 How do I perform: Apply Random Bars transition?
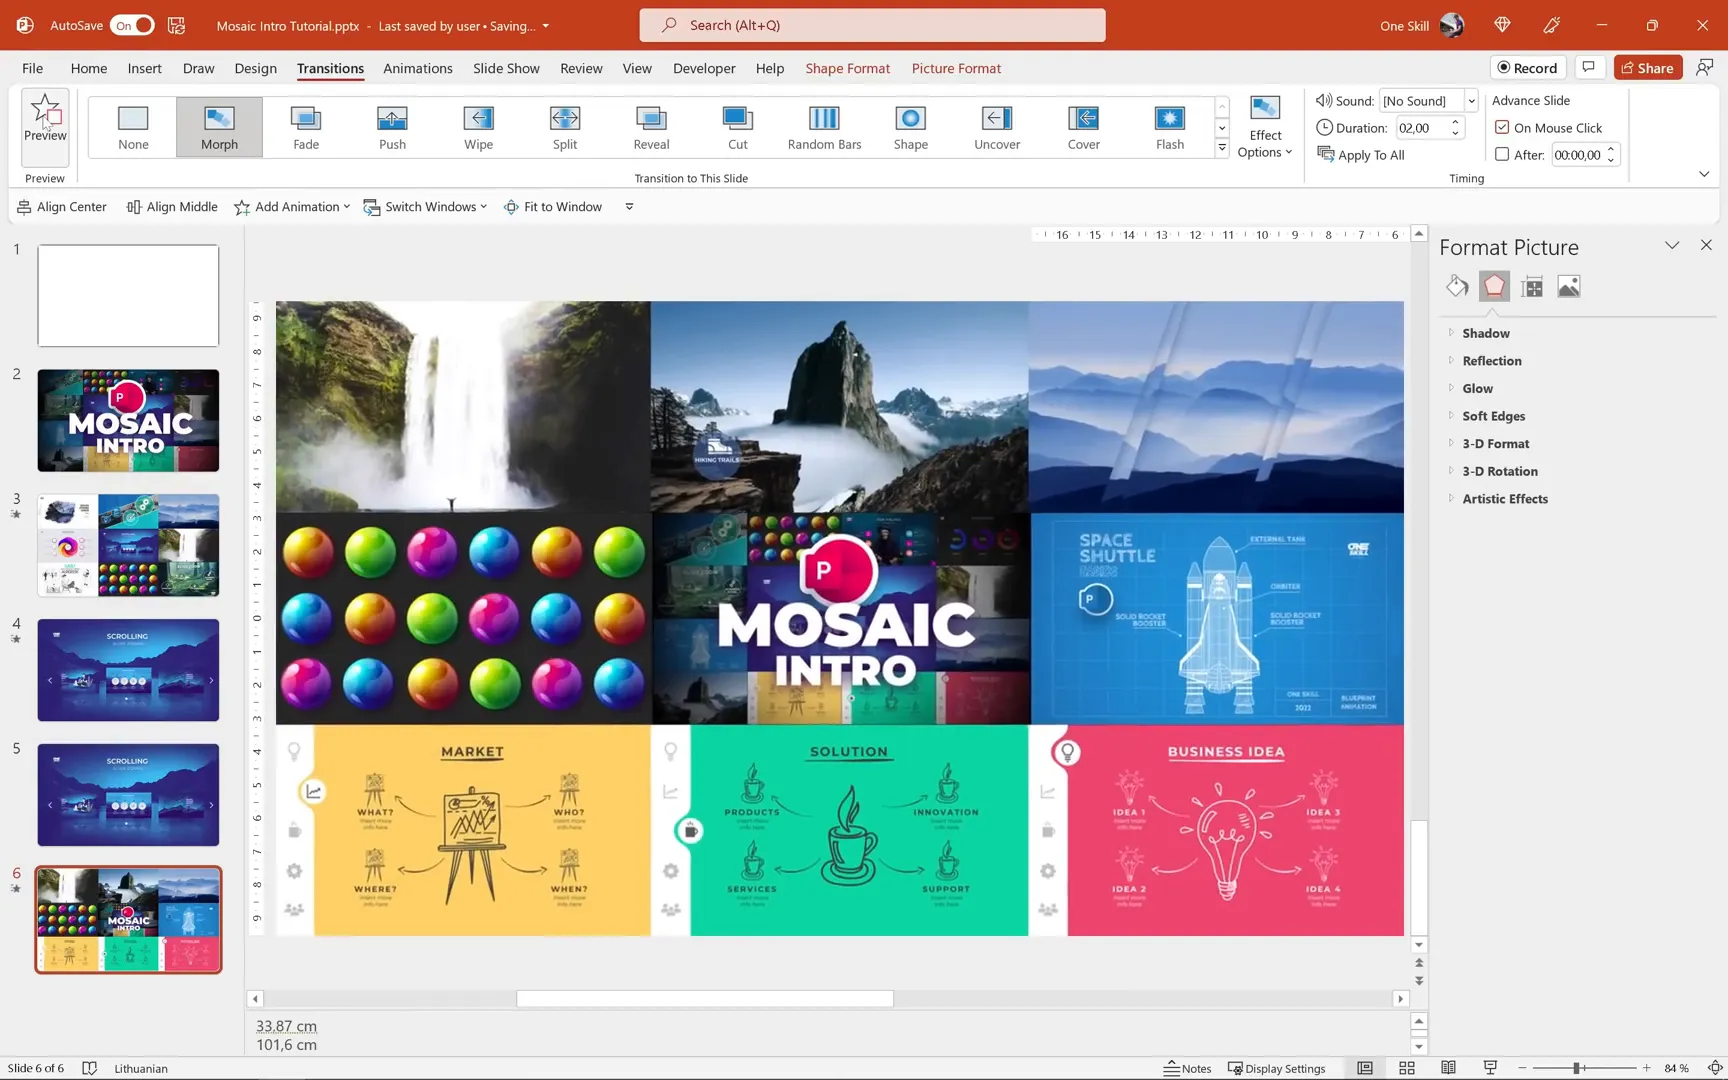[x=824, y=127]
